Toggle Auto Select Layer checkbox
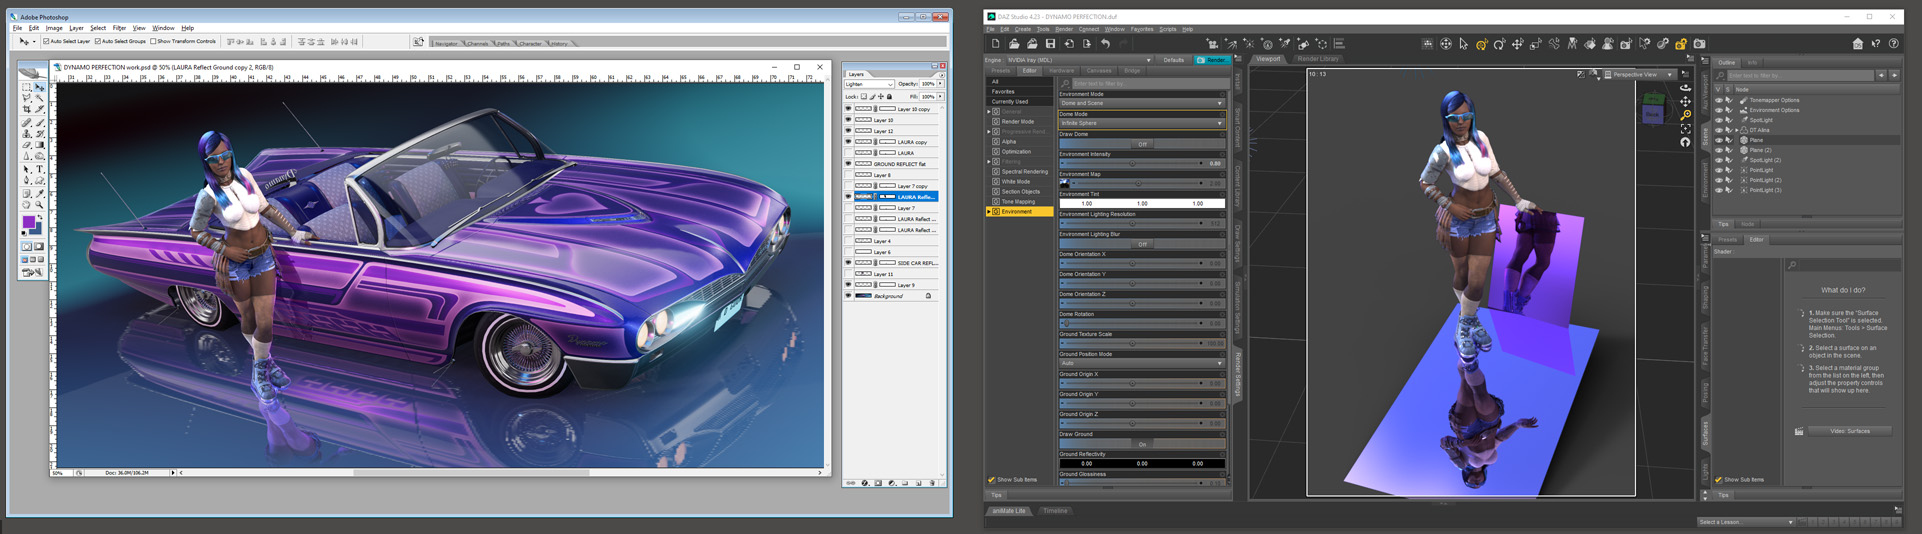Image resolution: width=1922 pixels, height=534 pixels. pyautogui.click(x=46, y=42)
